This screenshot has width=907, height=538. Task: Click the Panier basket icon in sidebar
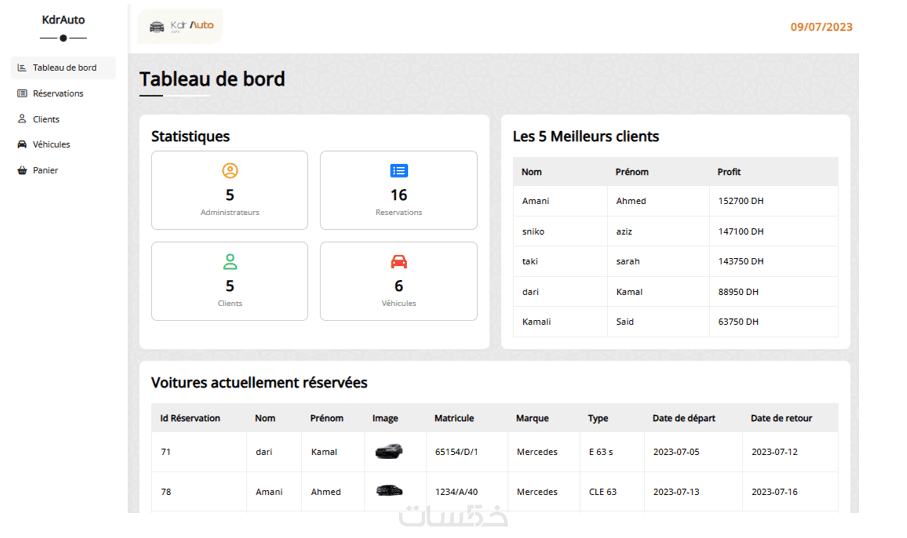point(22,170)
